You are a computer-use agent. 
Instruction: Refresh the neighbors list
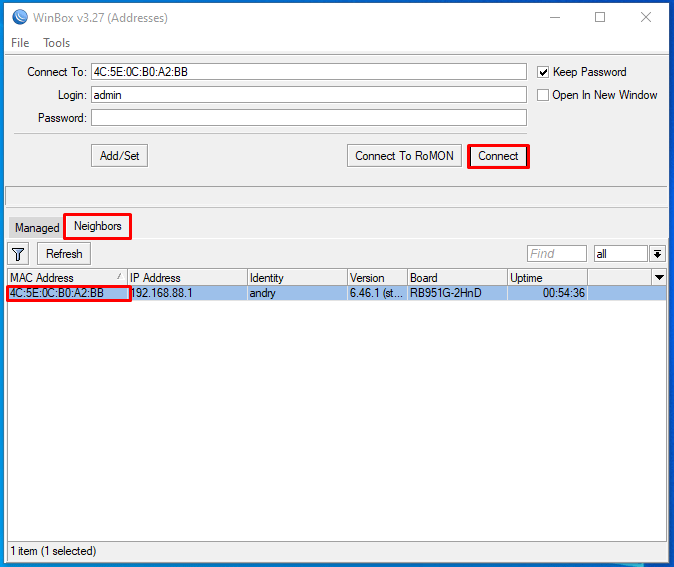pyautogui.click(x=64, y=254)
